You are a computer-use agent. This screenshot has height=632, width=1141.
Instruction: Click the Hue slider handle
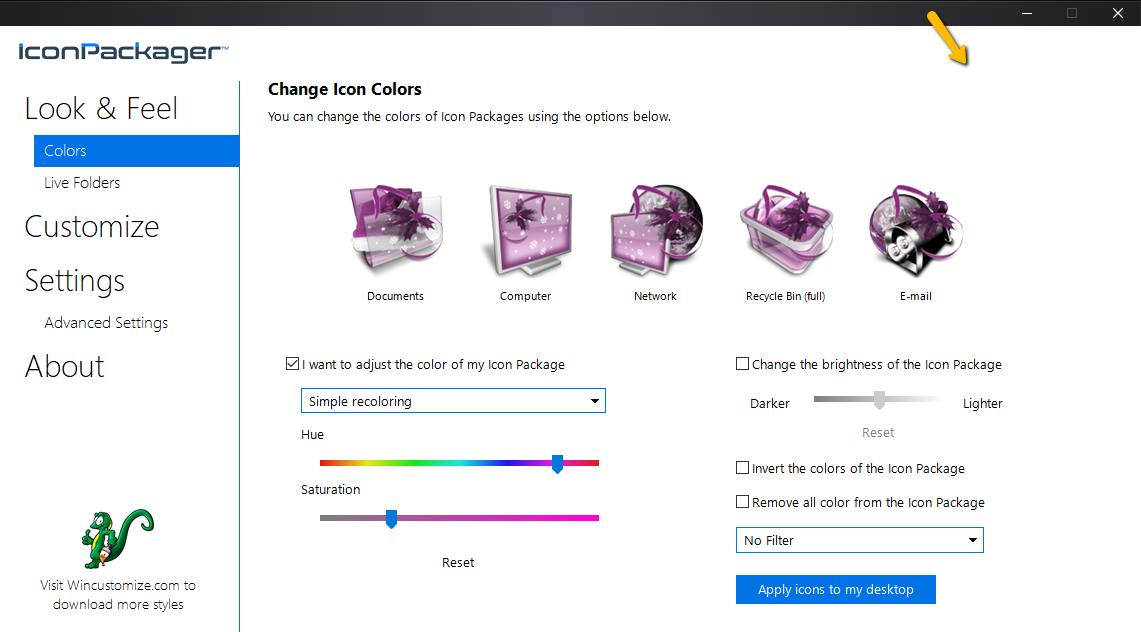557,464
